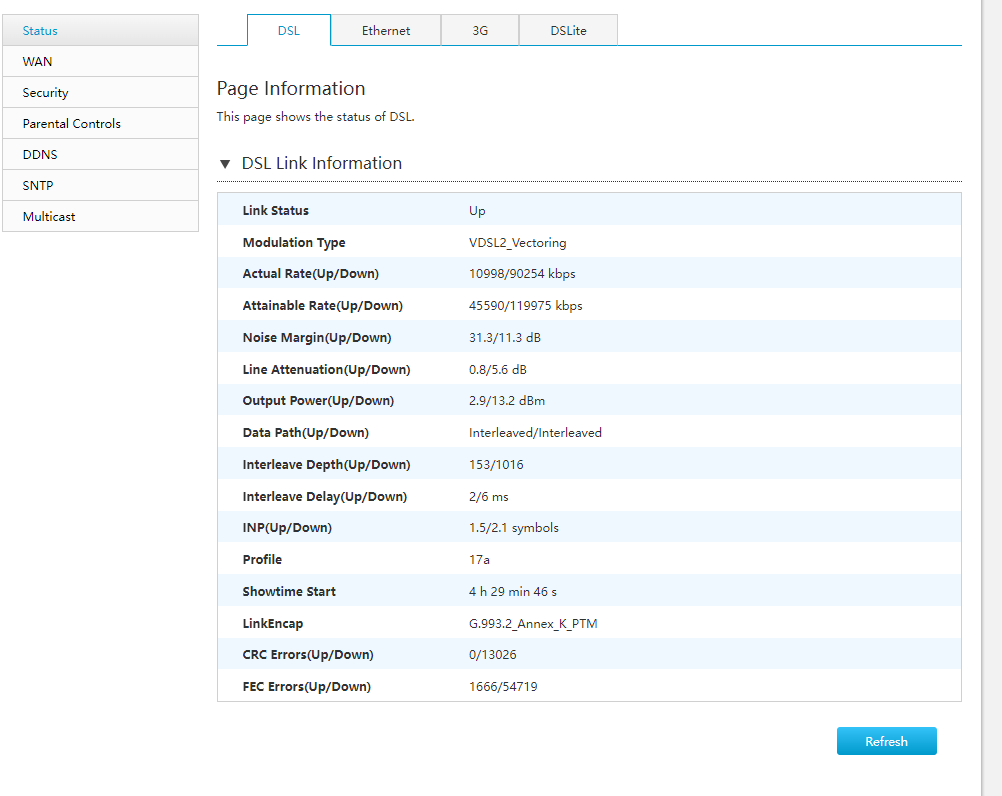1002x796 pixels.
Task: Click the 'Interleave Depth(Up/Down)' label
Action: pos(327,464)
